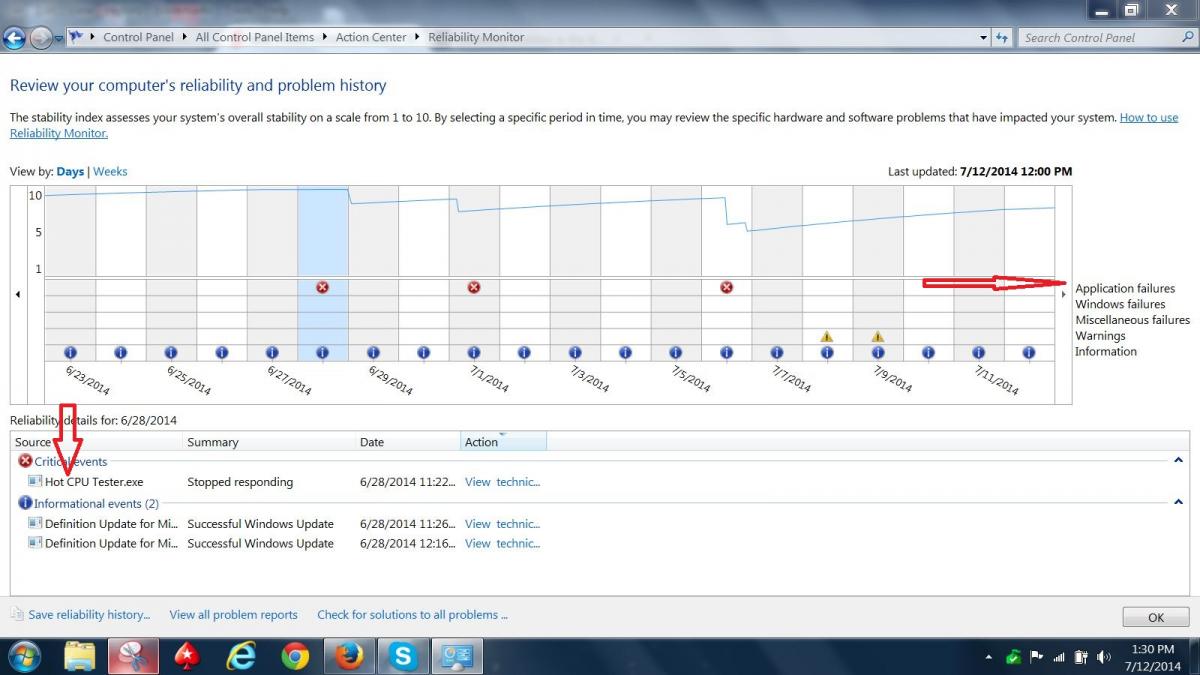View technical details for Hot CPU Tester.exe
Screen dimensions: 1200x675
pyautogui.click(x=502, y=482)
